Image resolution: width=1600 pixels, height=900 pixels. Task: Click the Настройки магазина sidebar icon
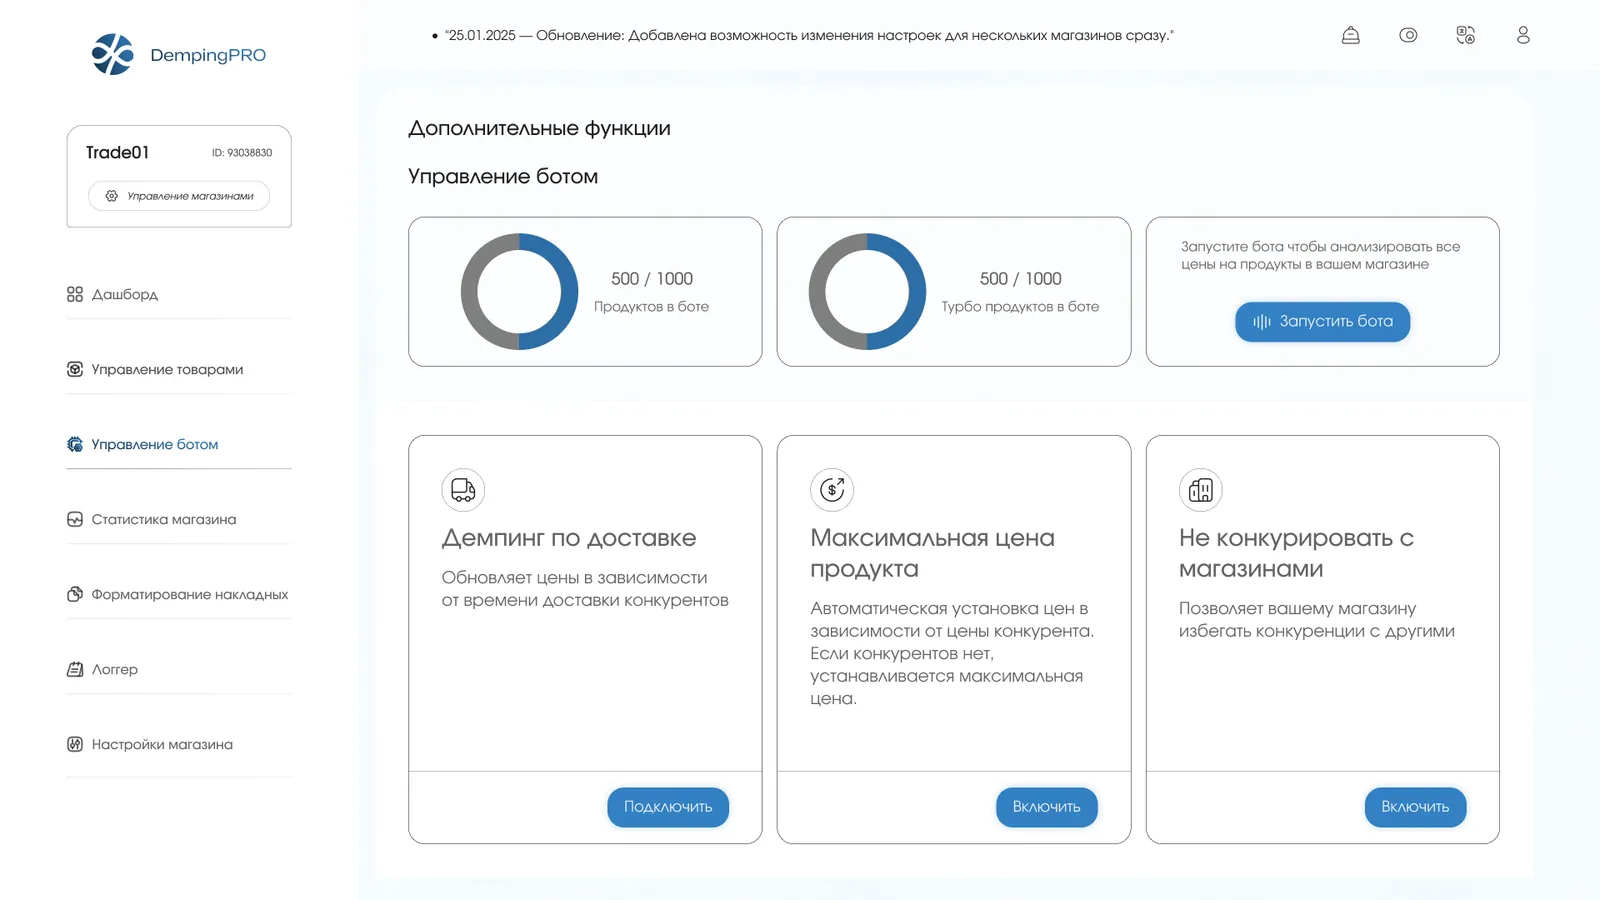tap(75, 744)
